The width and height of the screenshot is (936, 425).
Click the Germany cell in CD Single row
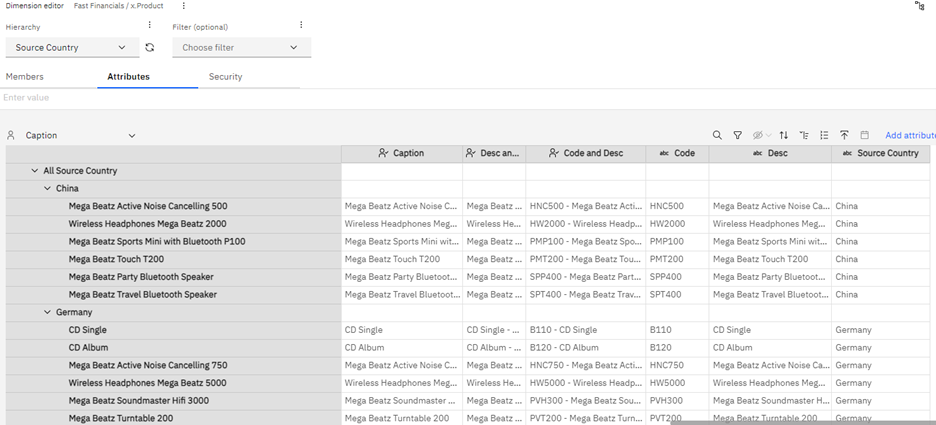[881, 330]
